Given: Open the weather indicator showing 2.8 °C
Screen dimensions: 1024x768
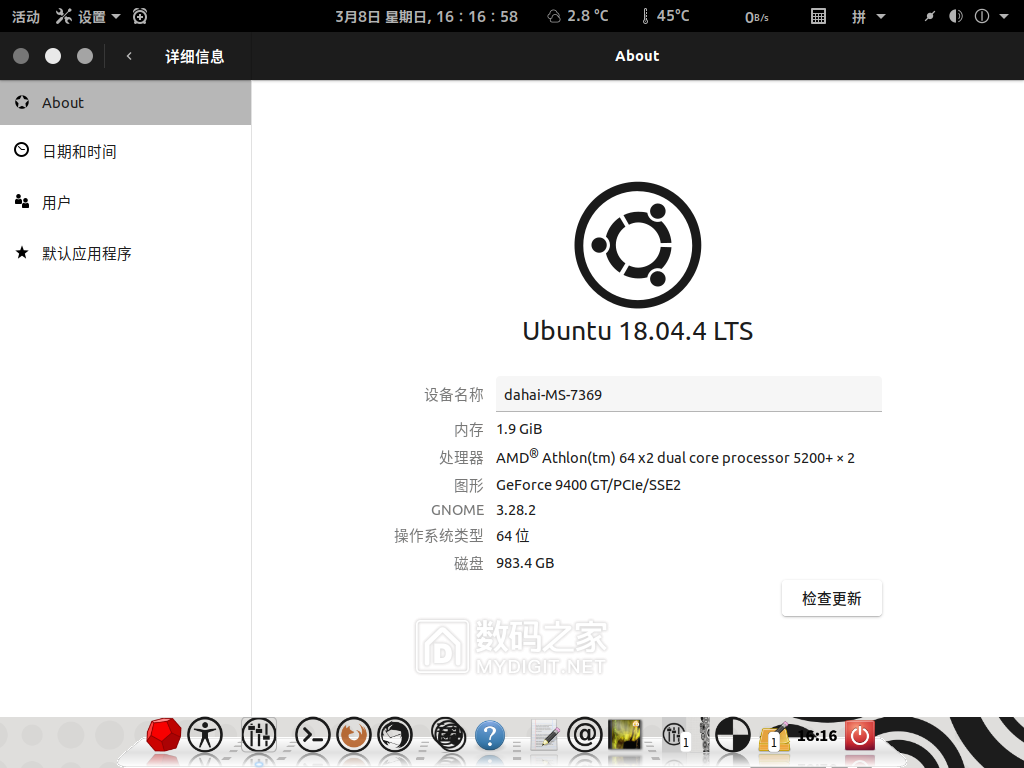Looking at the screenshot, I should (578, 16).
